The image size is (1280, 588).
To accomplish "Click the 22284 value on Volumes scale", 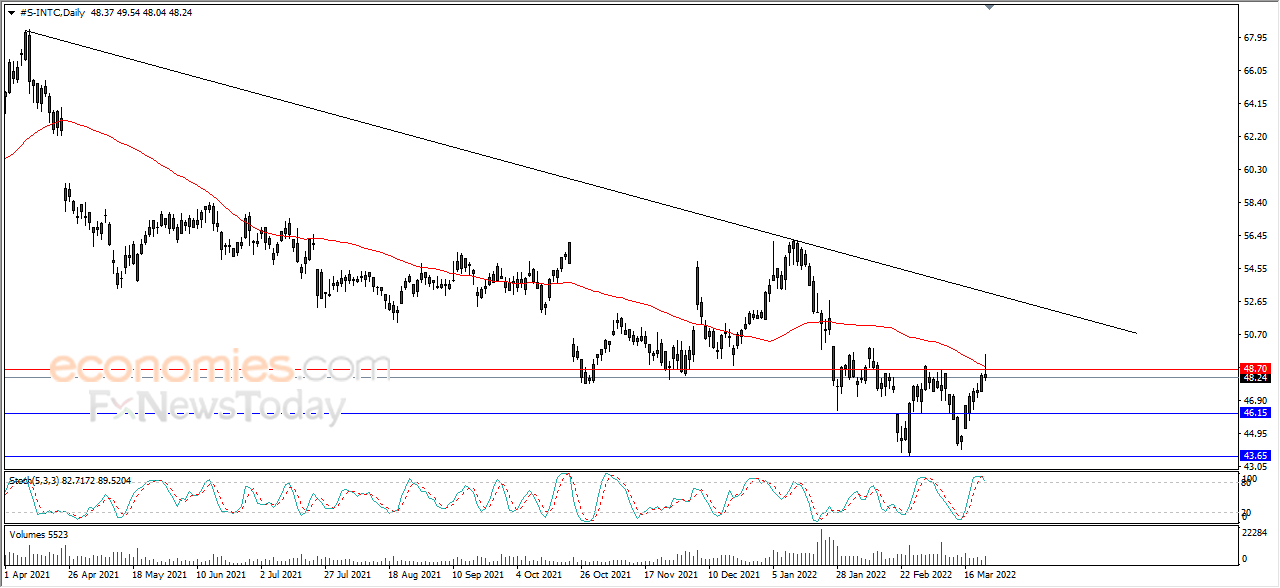I will pos(1255,535).
